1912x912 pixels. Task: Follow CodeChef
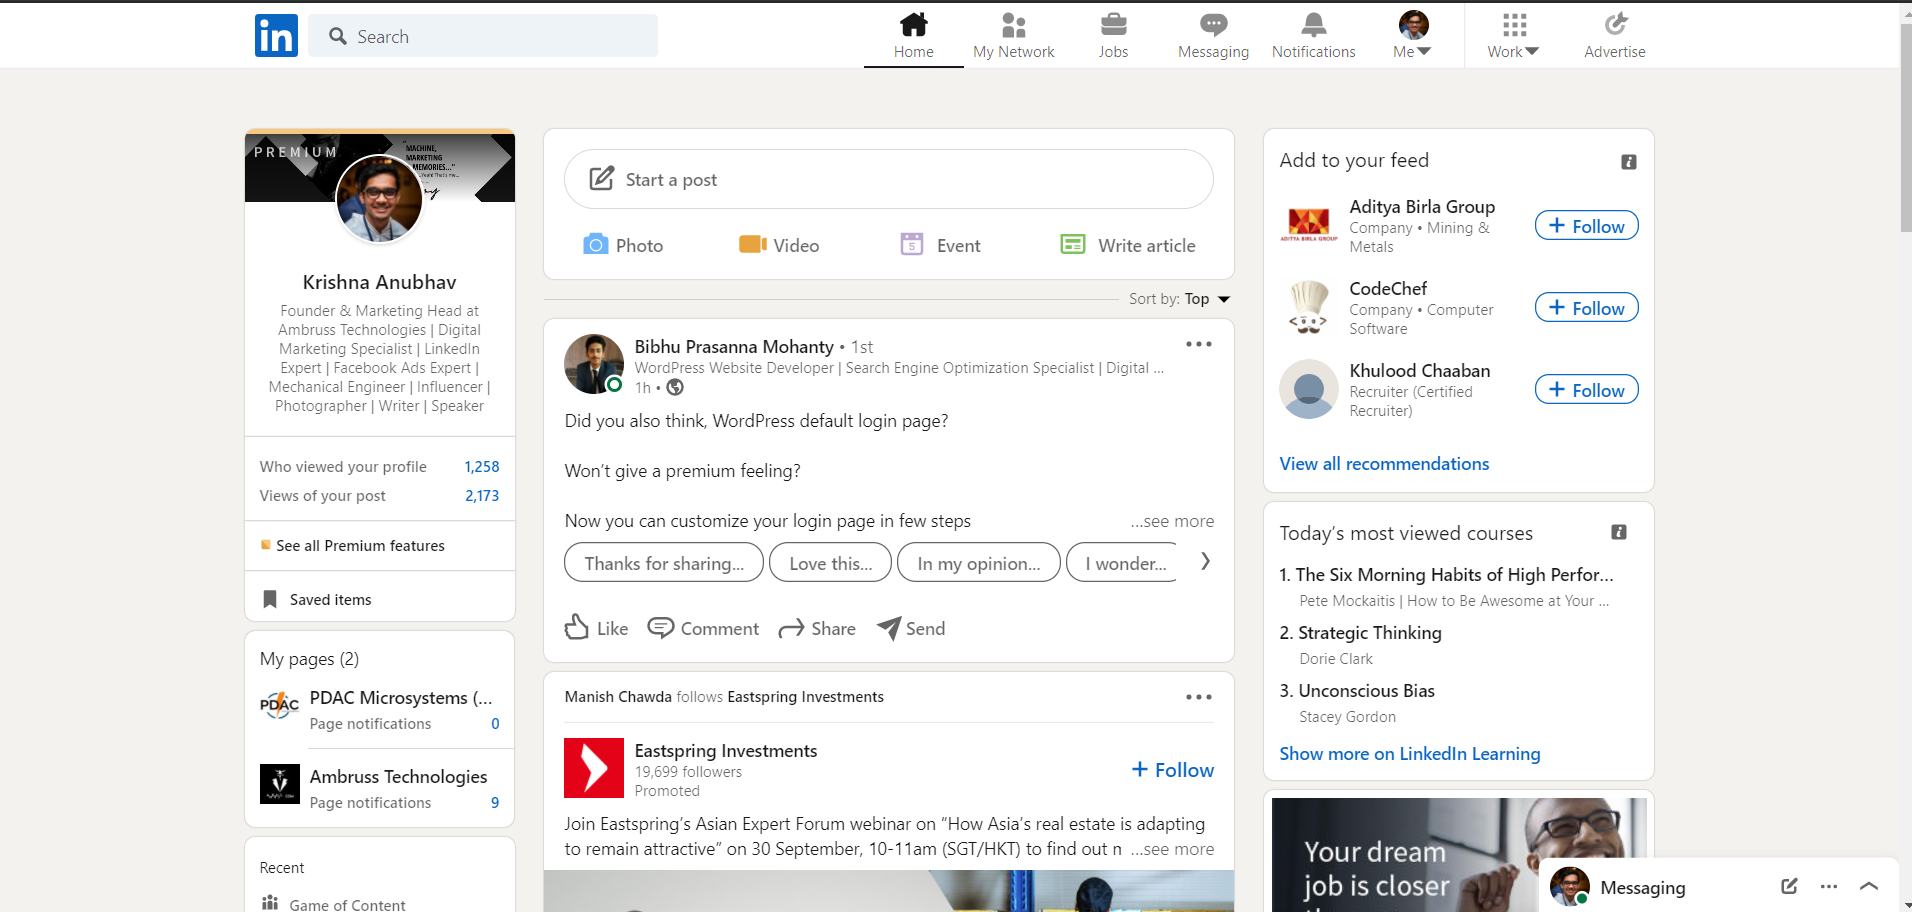click(1587, 308)
